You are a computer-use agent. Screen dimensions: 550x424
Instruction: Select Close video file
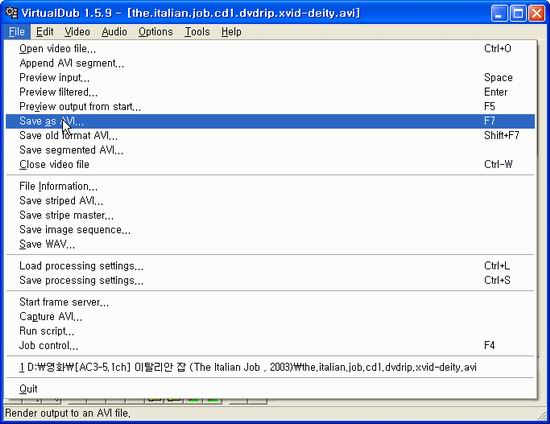(x=270, y=164)
